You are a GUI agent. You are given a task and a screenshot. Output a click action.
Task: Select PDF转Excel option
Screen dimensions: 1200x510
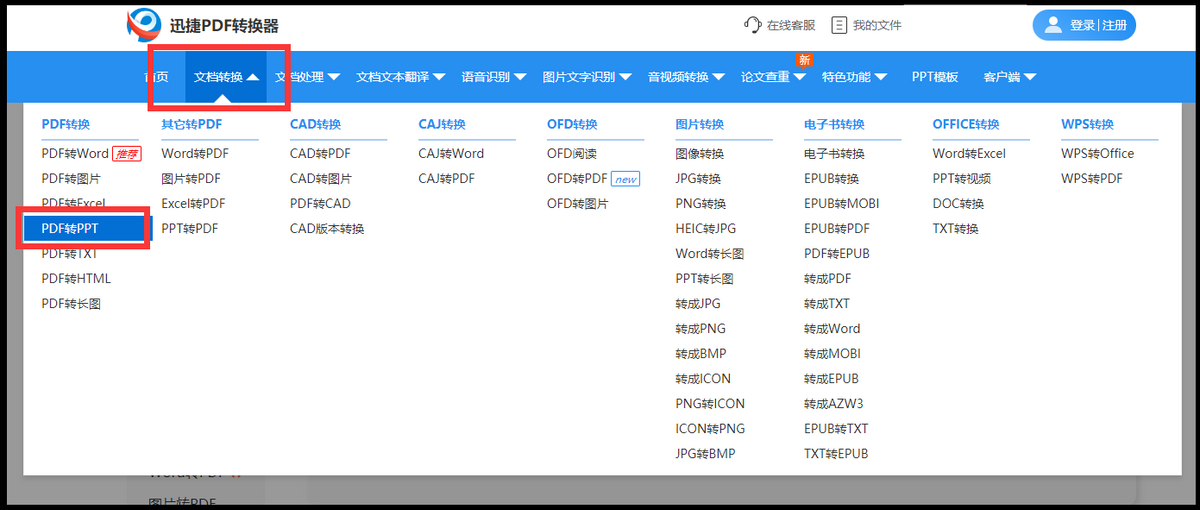(x=73, y=204)
